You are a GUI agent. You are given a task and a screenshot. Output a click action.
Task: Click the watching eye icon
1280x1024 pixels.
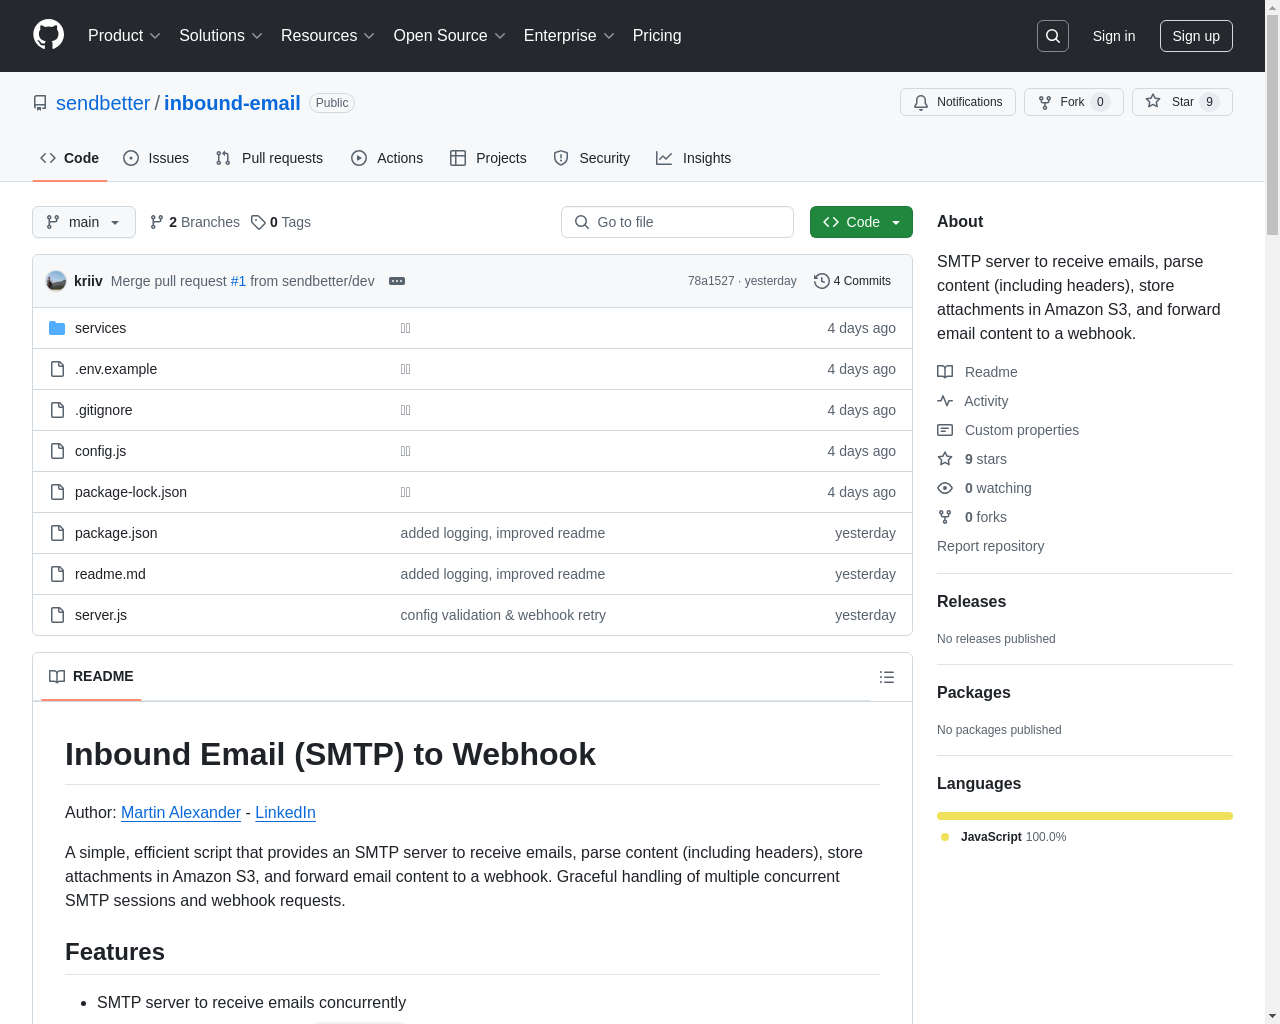pos(945,488)
